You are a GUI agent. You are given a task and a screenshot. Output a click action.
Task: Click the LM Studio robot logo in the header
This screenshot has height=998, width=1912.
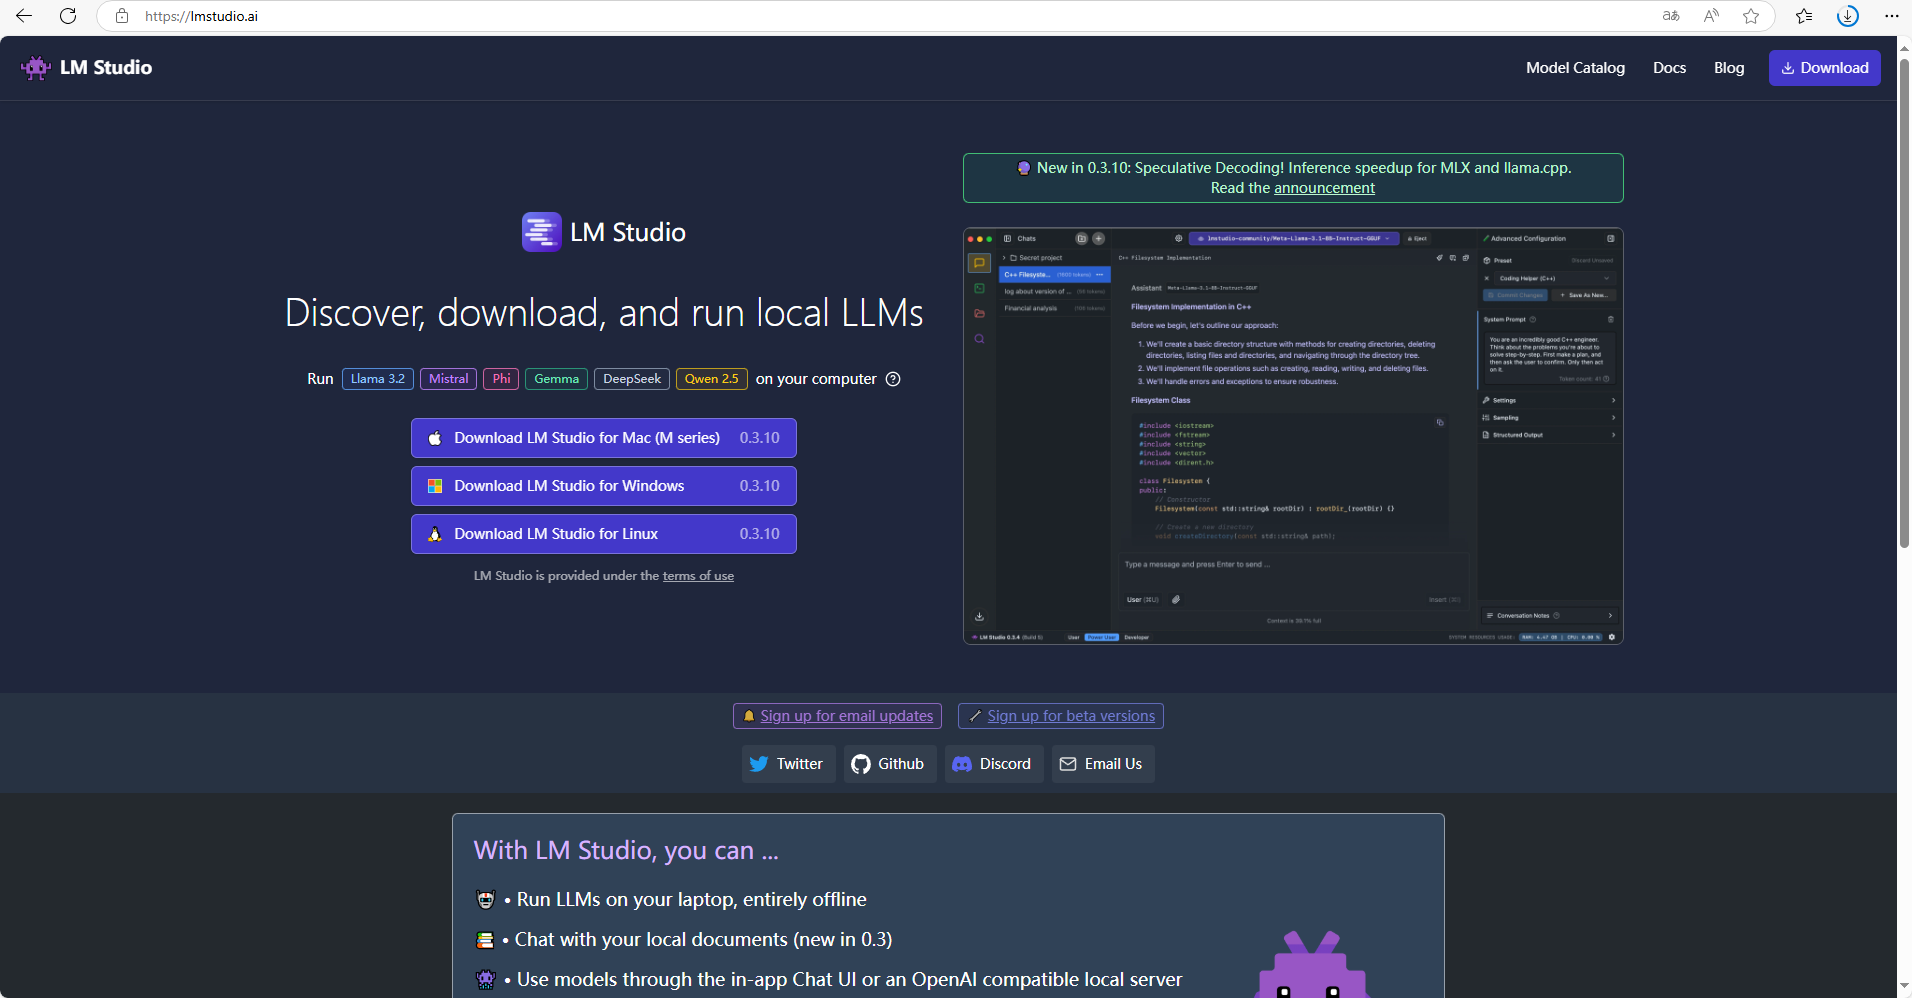coord(36,68)
